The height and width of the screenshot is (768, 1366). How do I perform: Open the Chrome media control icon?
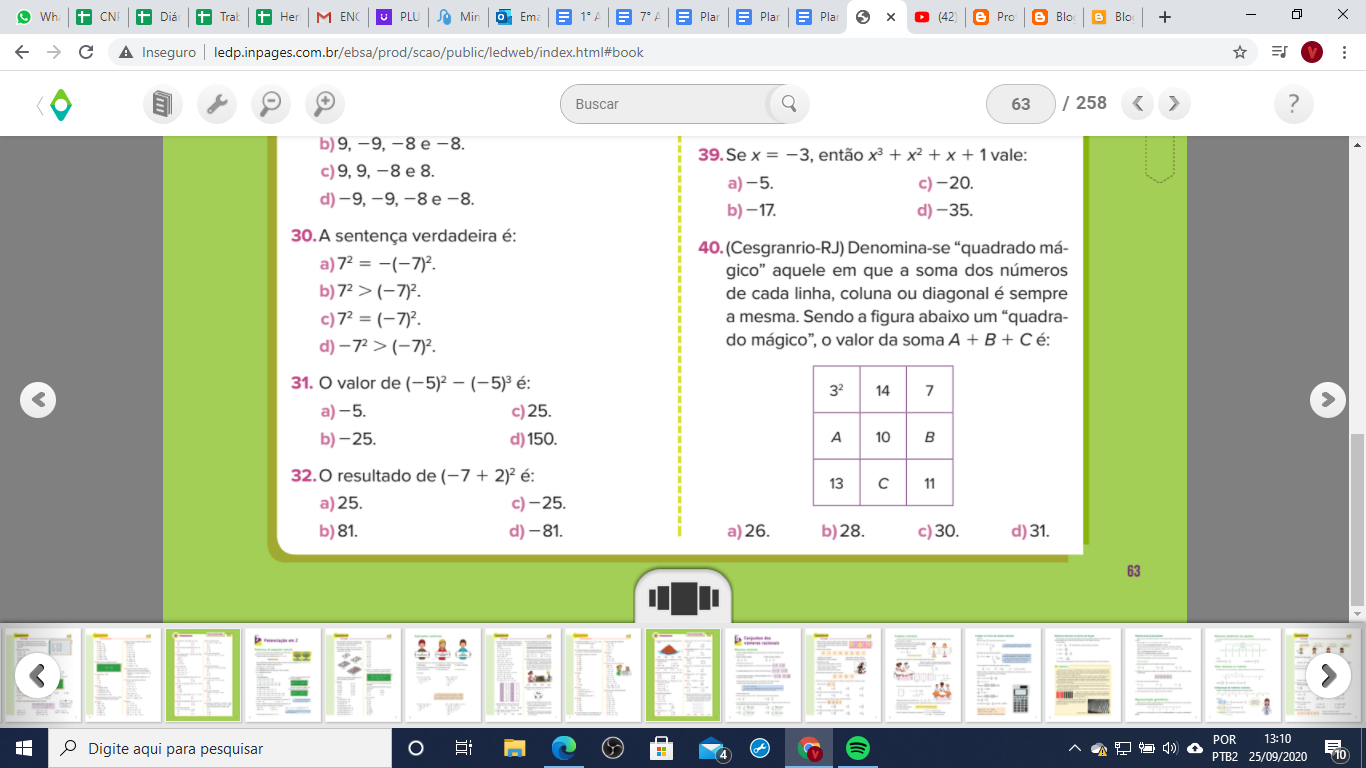[1278, 52]
